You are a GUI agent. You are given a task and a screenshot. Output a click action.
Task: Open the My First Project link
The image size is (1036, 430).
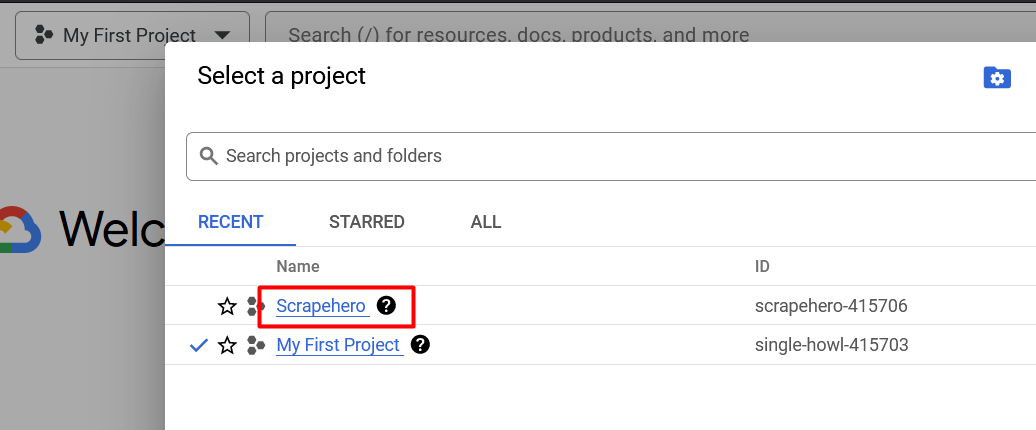pyautogui.click(x=338, y=345)
